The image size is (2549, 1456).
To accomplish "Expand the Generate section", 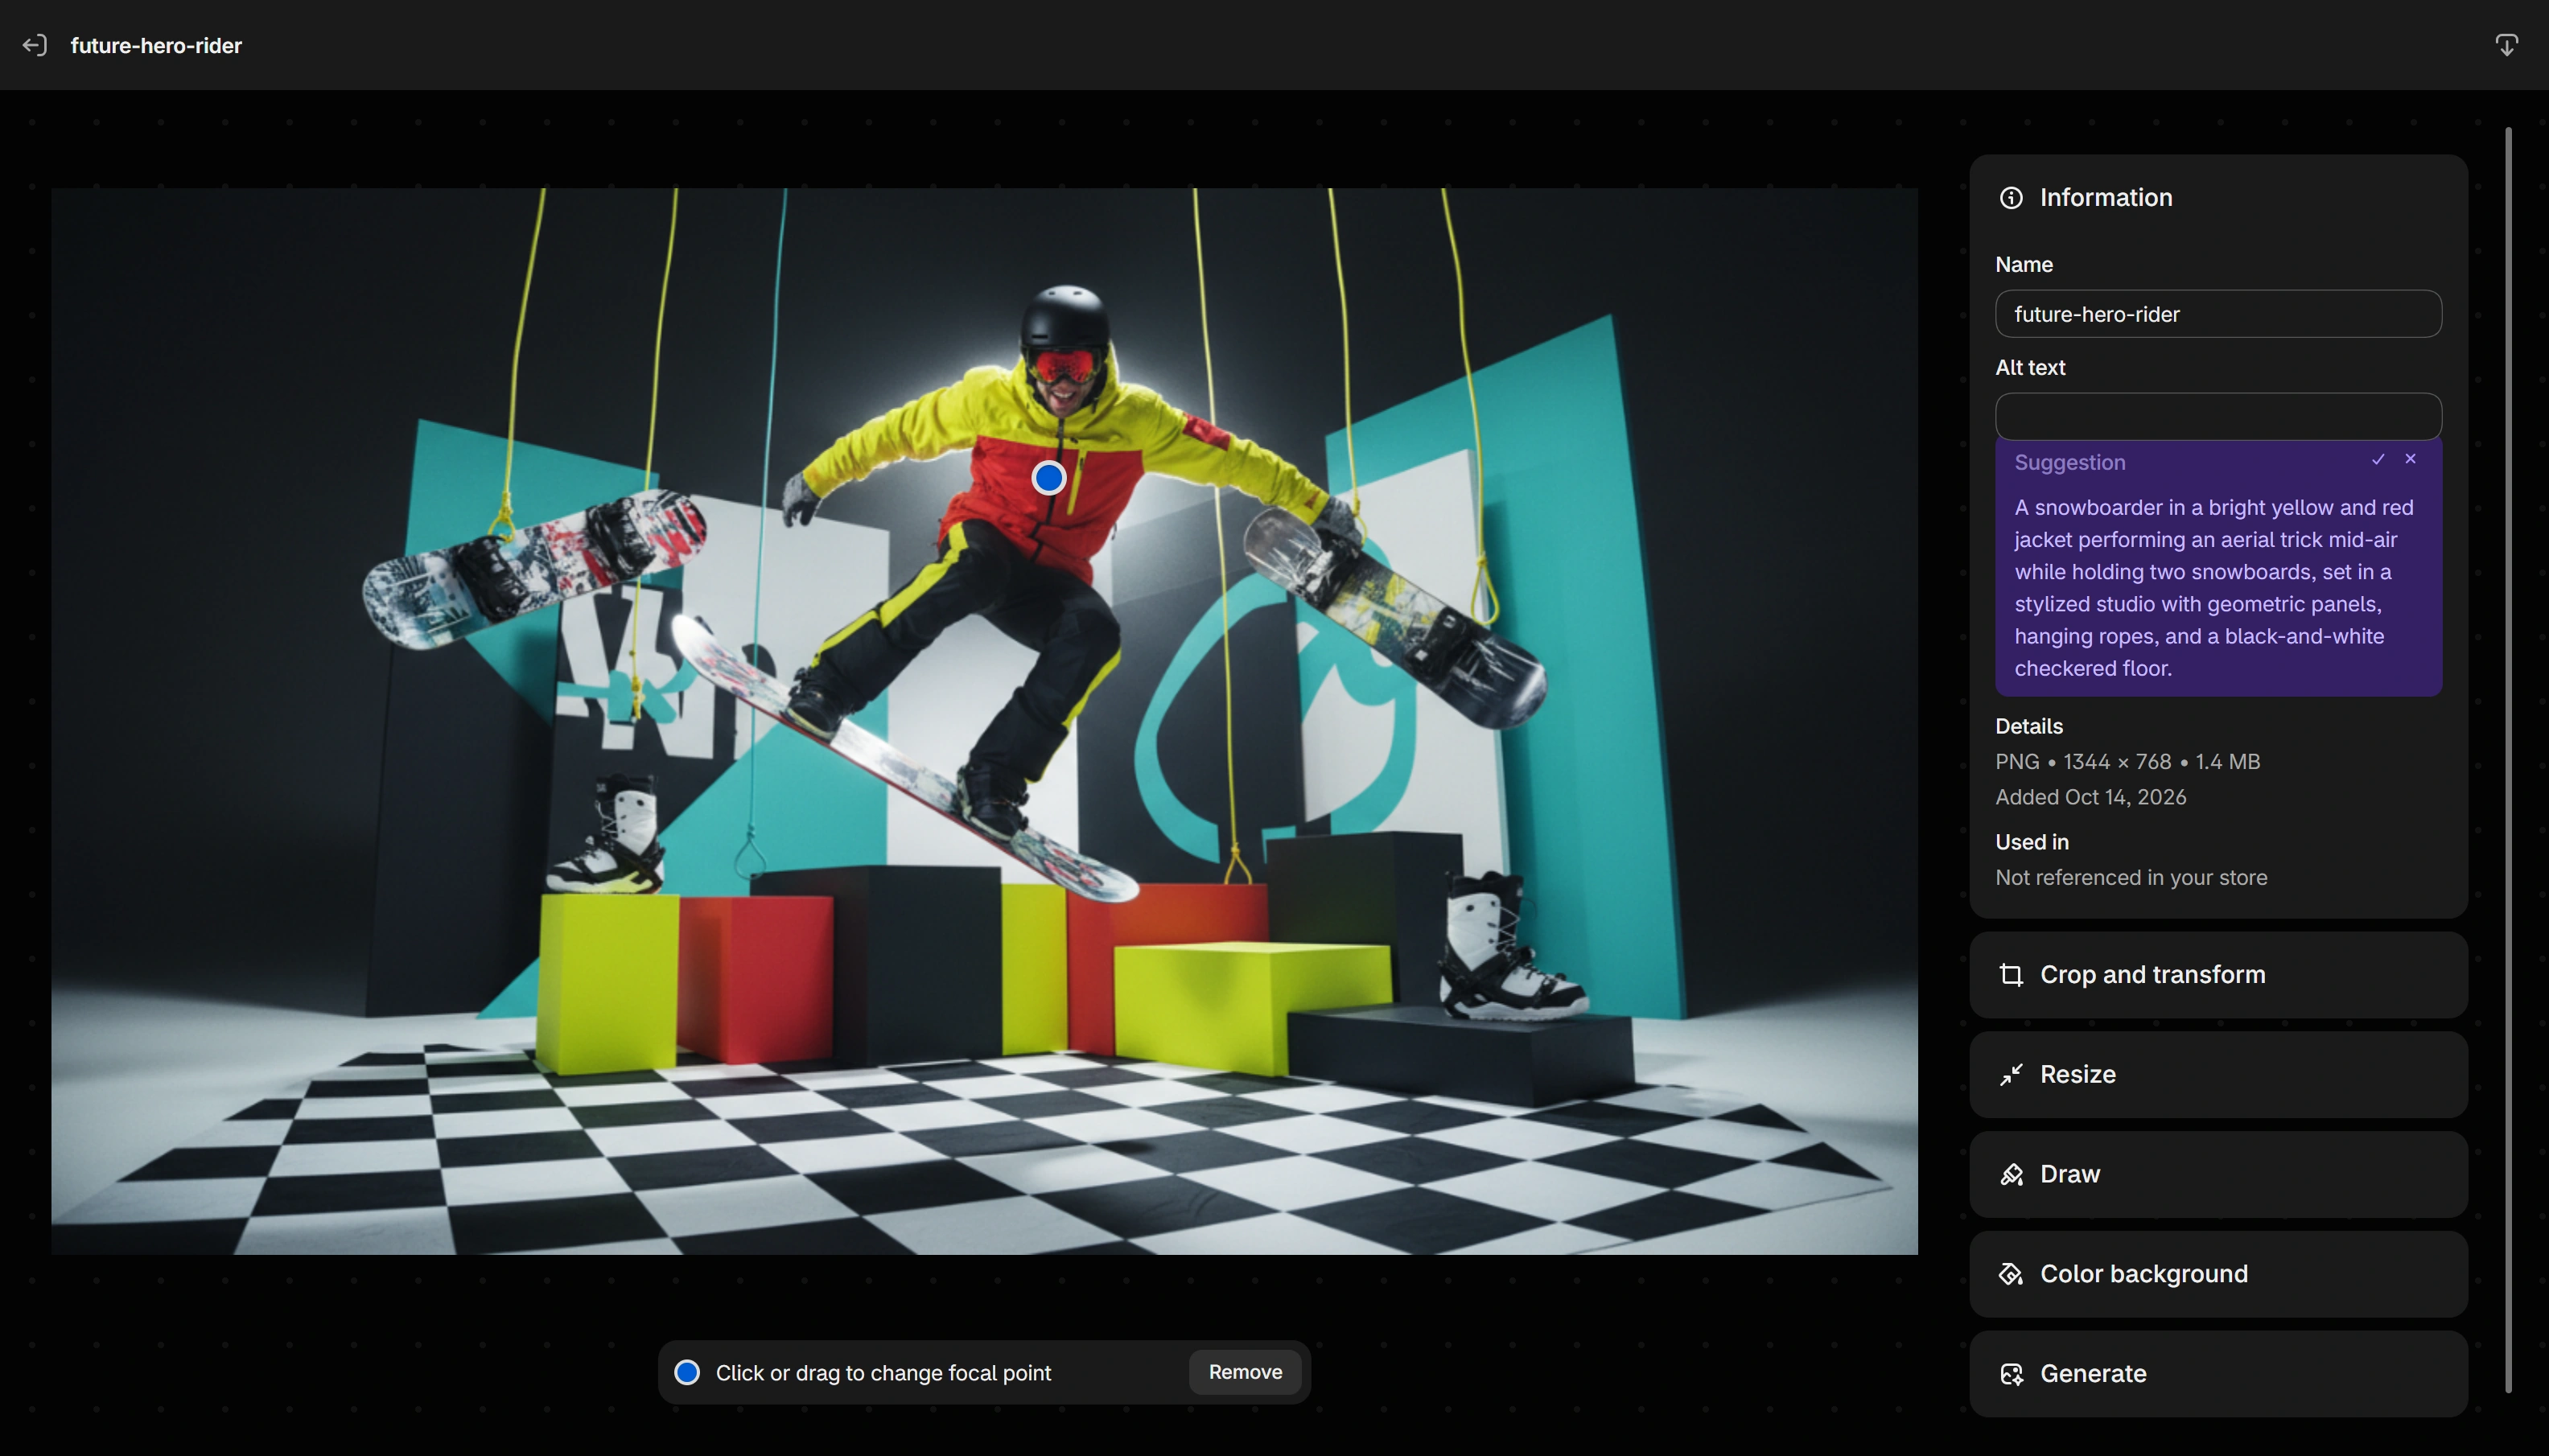I will [x=2218, y=1374].
